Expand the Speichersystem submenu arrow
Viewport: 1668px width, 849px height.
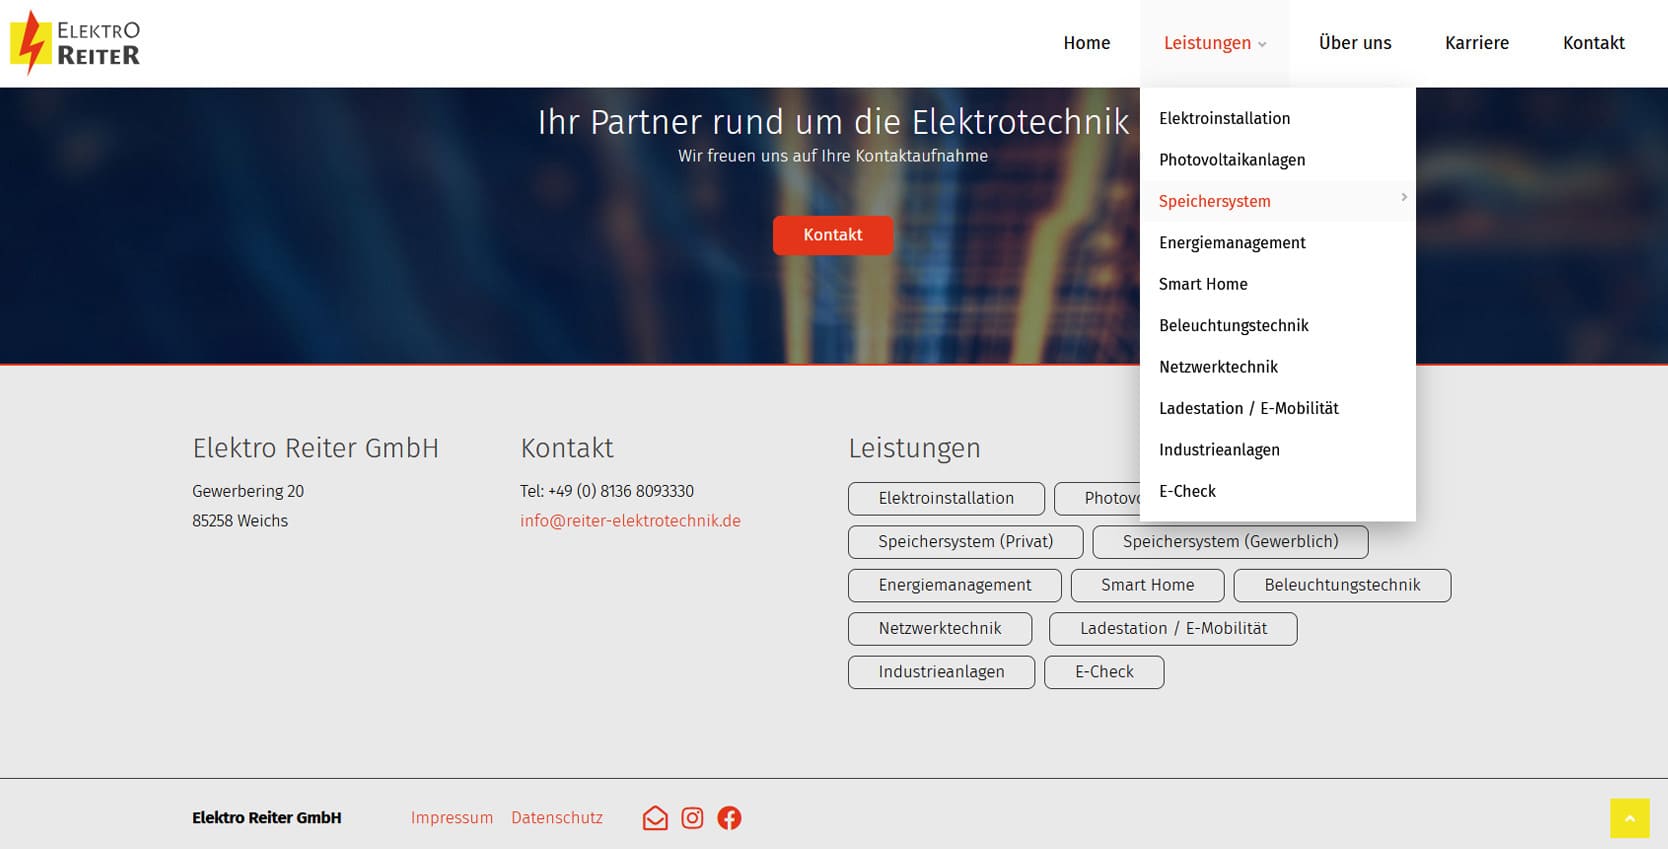1403,198
